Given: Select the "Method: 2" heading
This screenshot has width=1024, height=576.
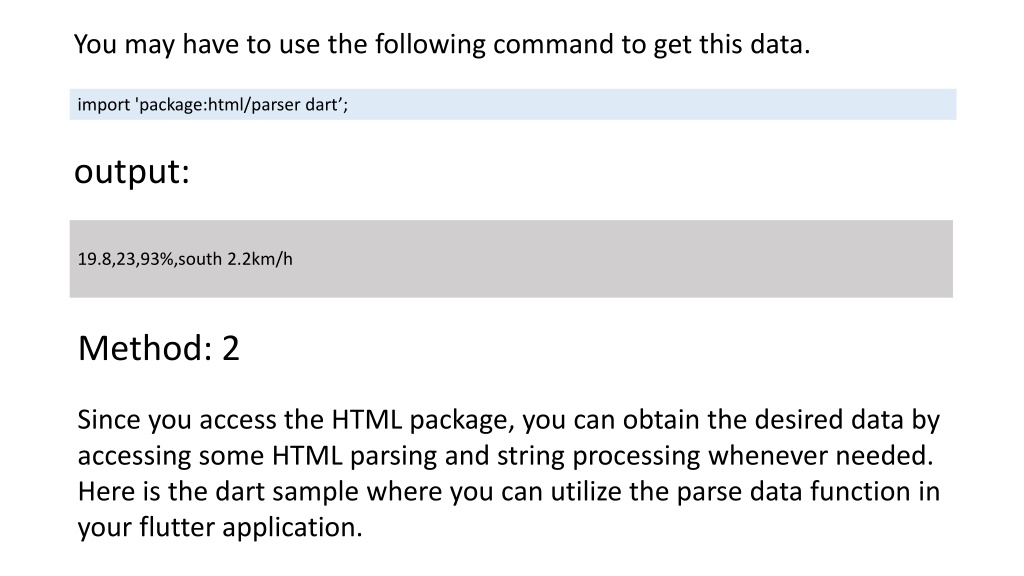Looking at the screenshot, I should (159, 348).
